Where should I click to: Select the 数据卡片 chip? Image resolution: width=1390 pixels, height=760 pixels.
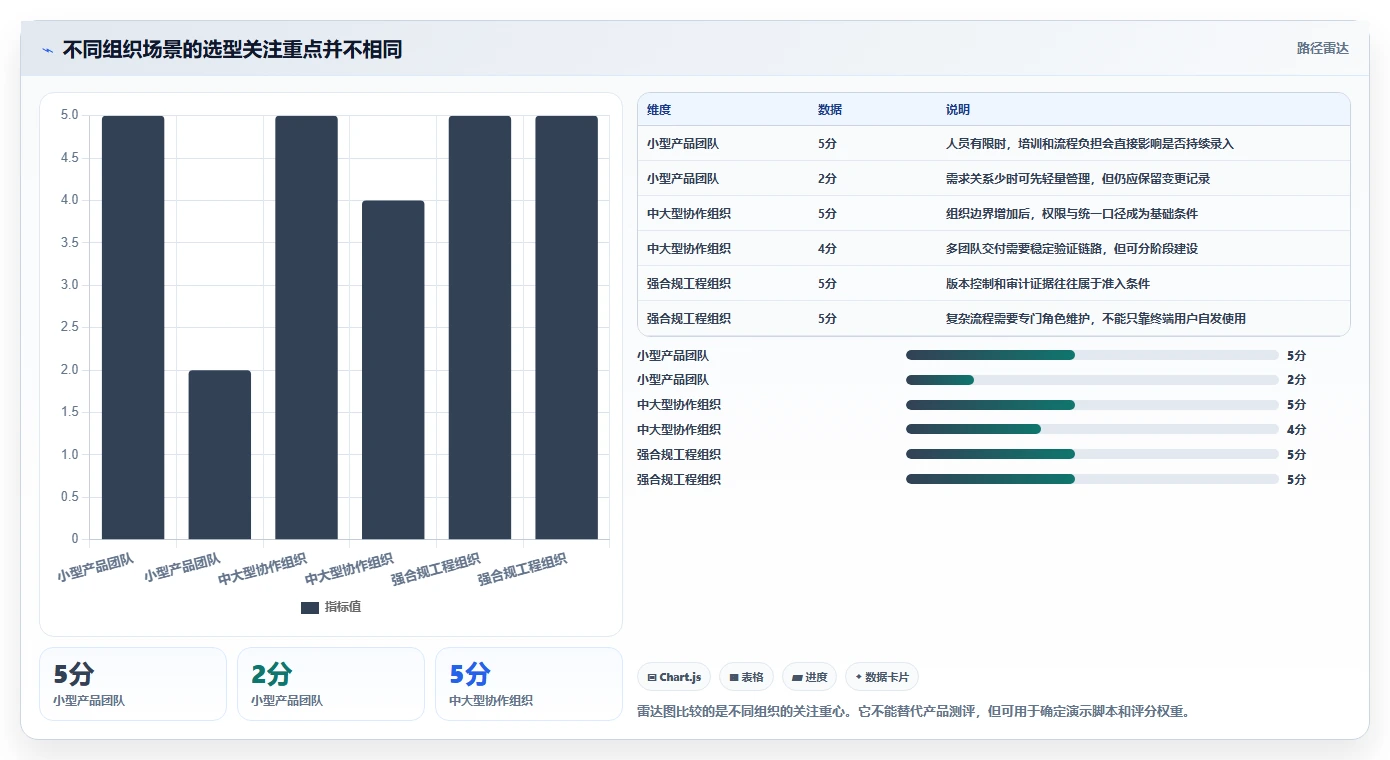882,677
